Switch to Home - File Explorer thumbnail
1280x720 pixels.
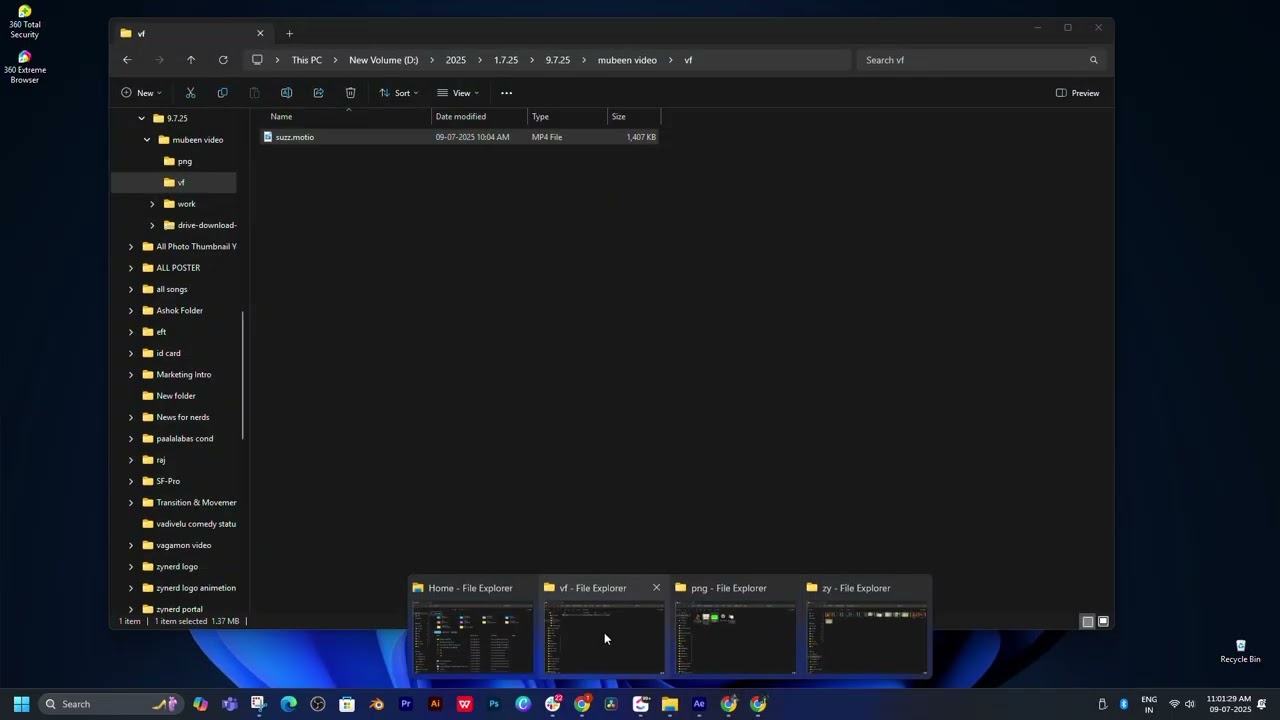472,627
